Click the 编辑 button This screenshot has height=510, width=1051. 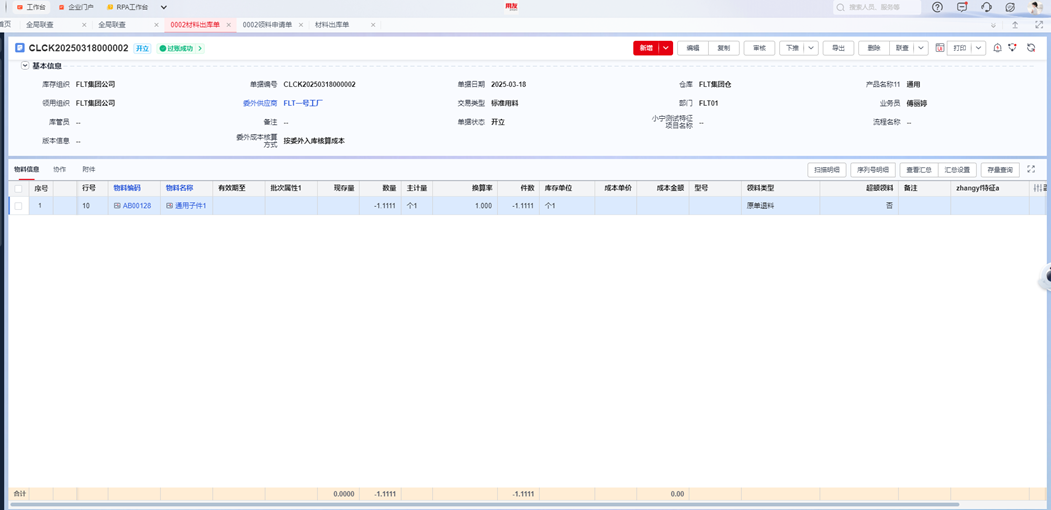pyautogui.click(x=693, y=48)
